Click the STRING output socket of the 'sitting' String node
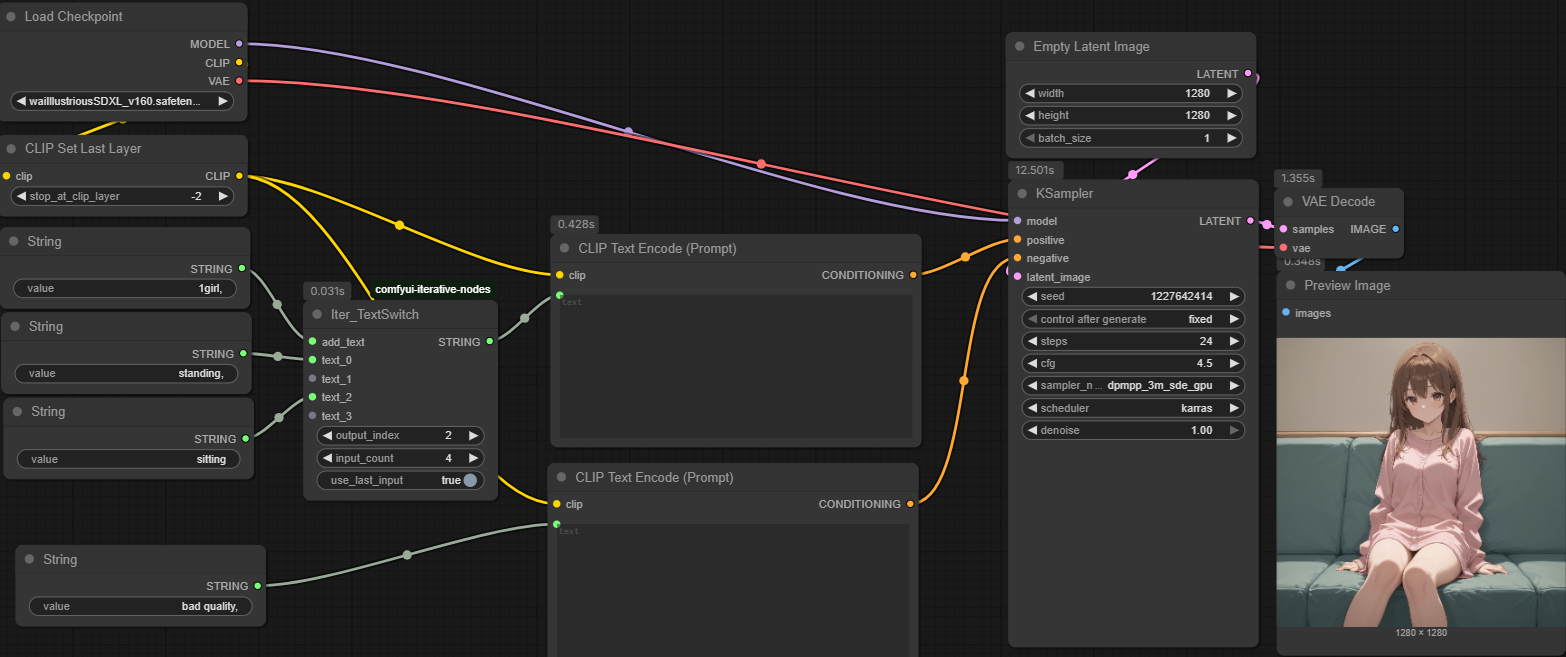 [x=244, y=439]
